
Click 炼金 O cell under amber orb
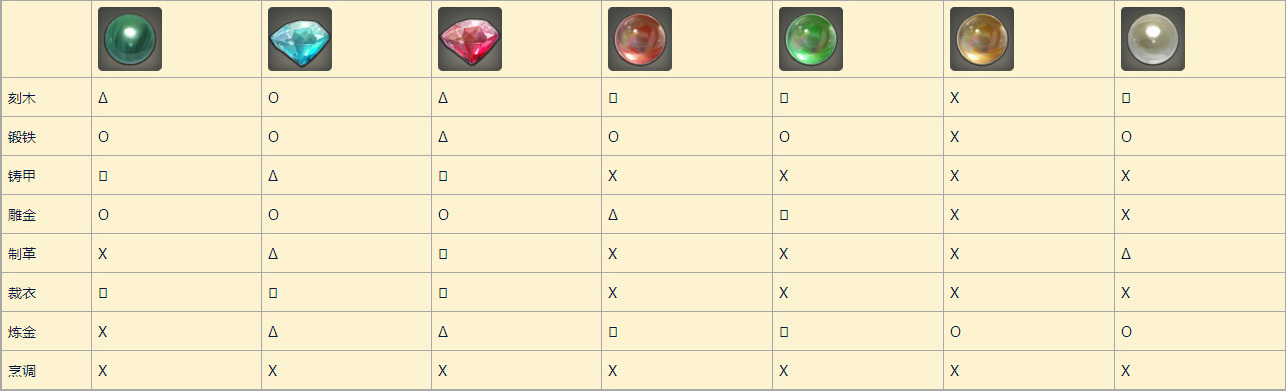955,332
